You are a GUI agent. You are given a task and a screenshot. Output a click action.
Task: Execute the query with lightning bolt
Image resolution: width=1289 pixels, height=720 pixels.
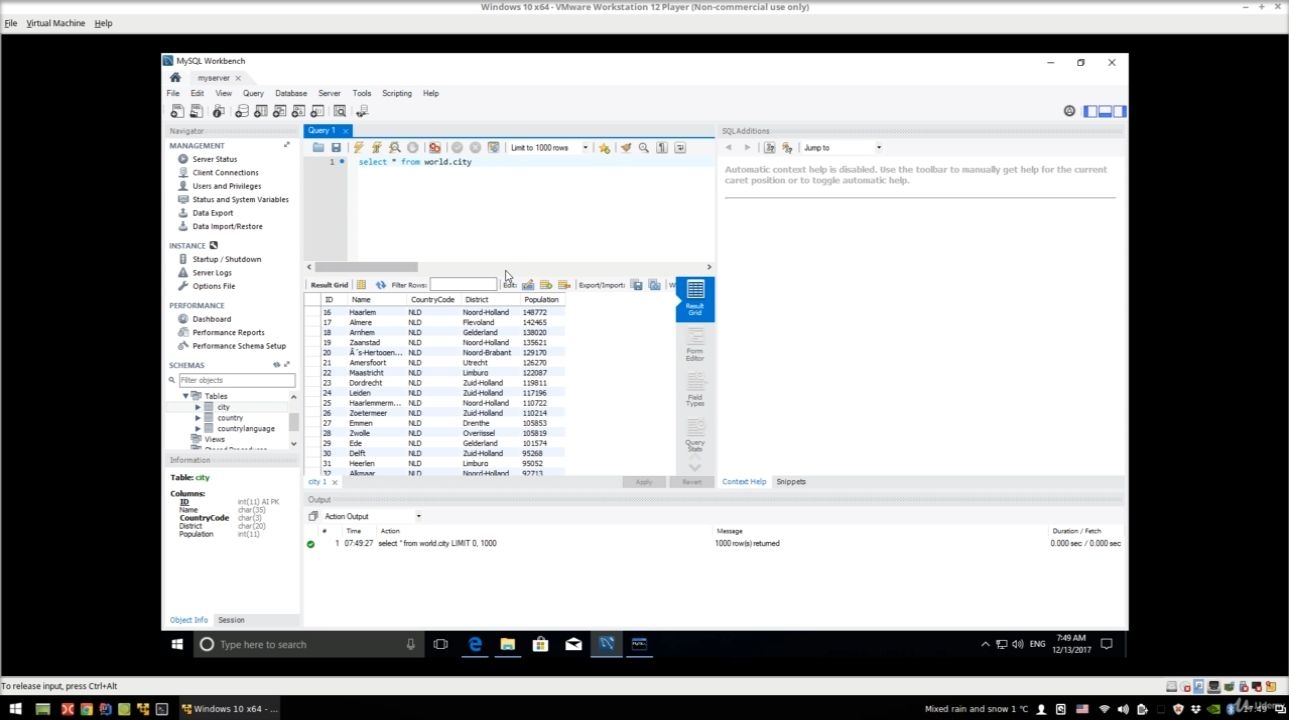point(358,148)
